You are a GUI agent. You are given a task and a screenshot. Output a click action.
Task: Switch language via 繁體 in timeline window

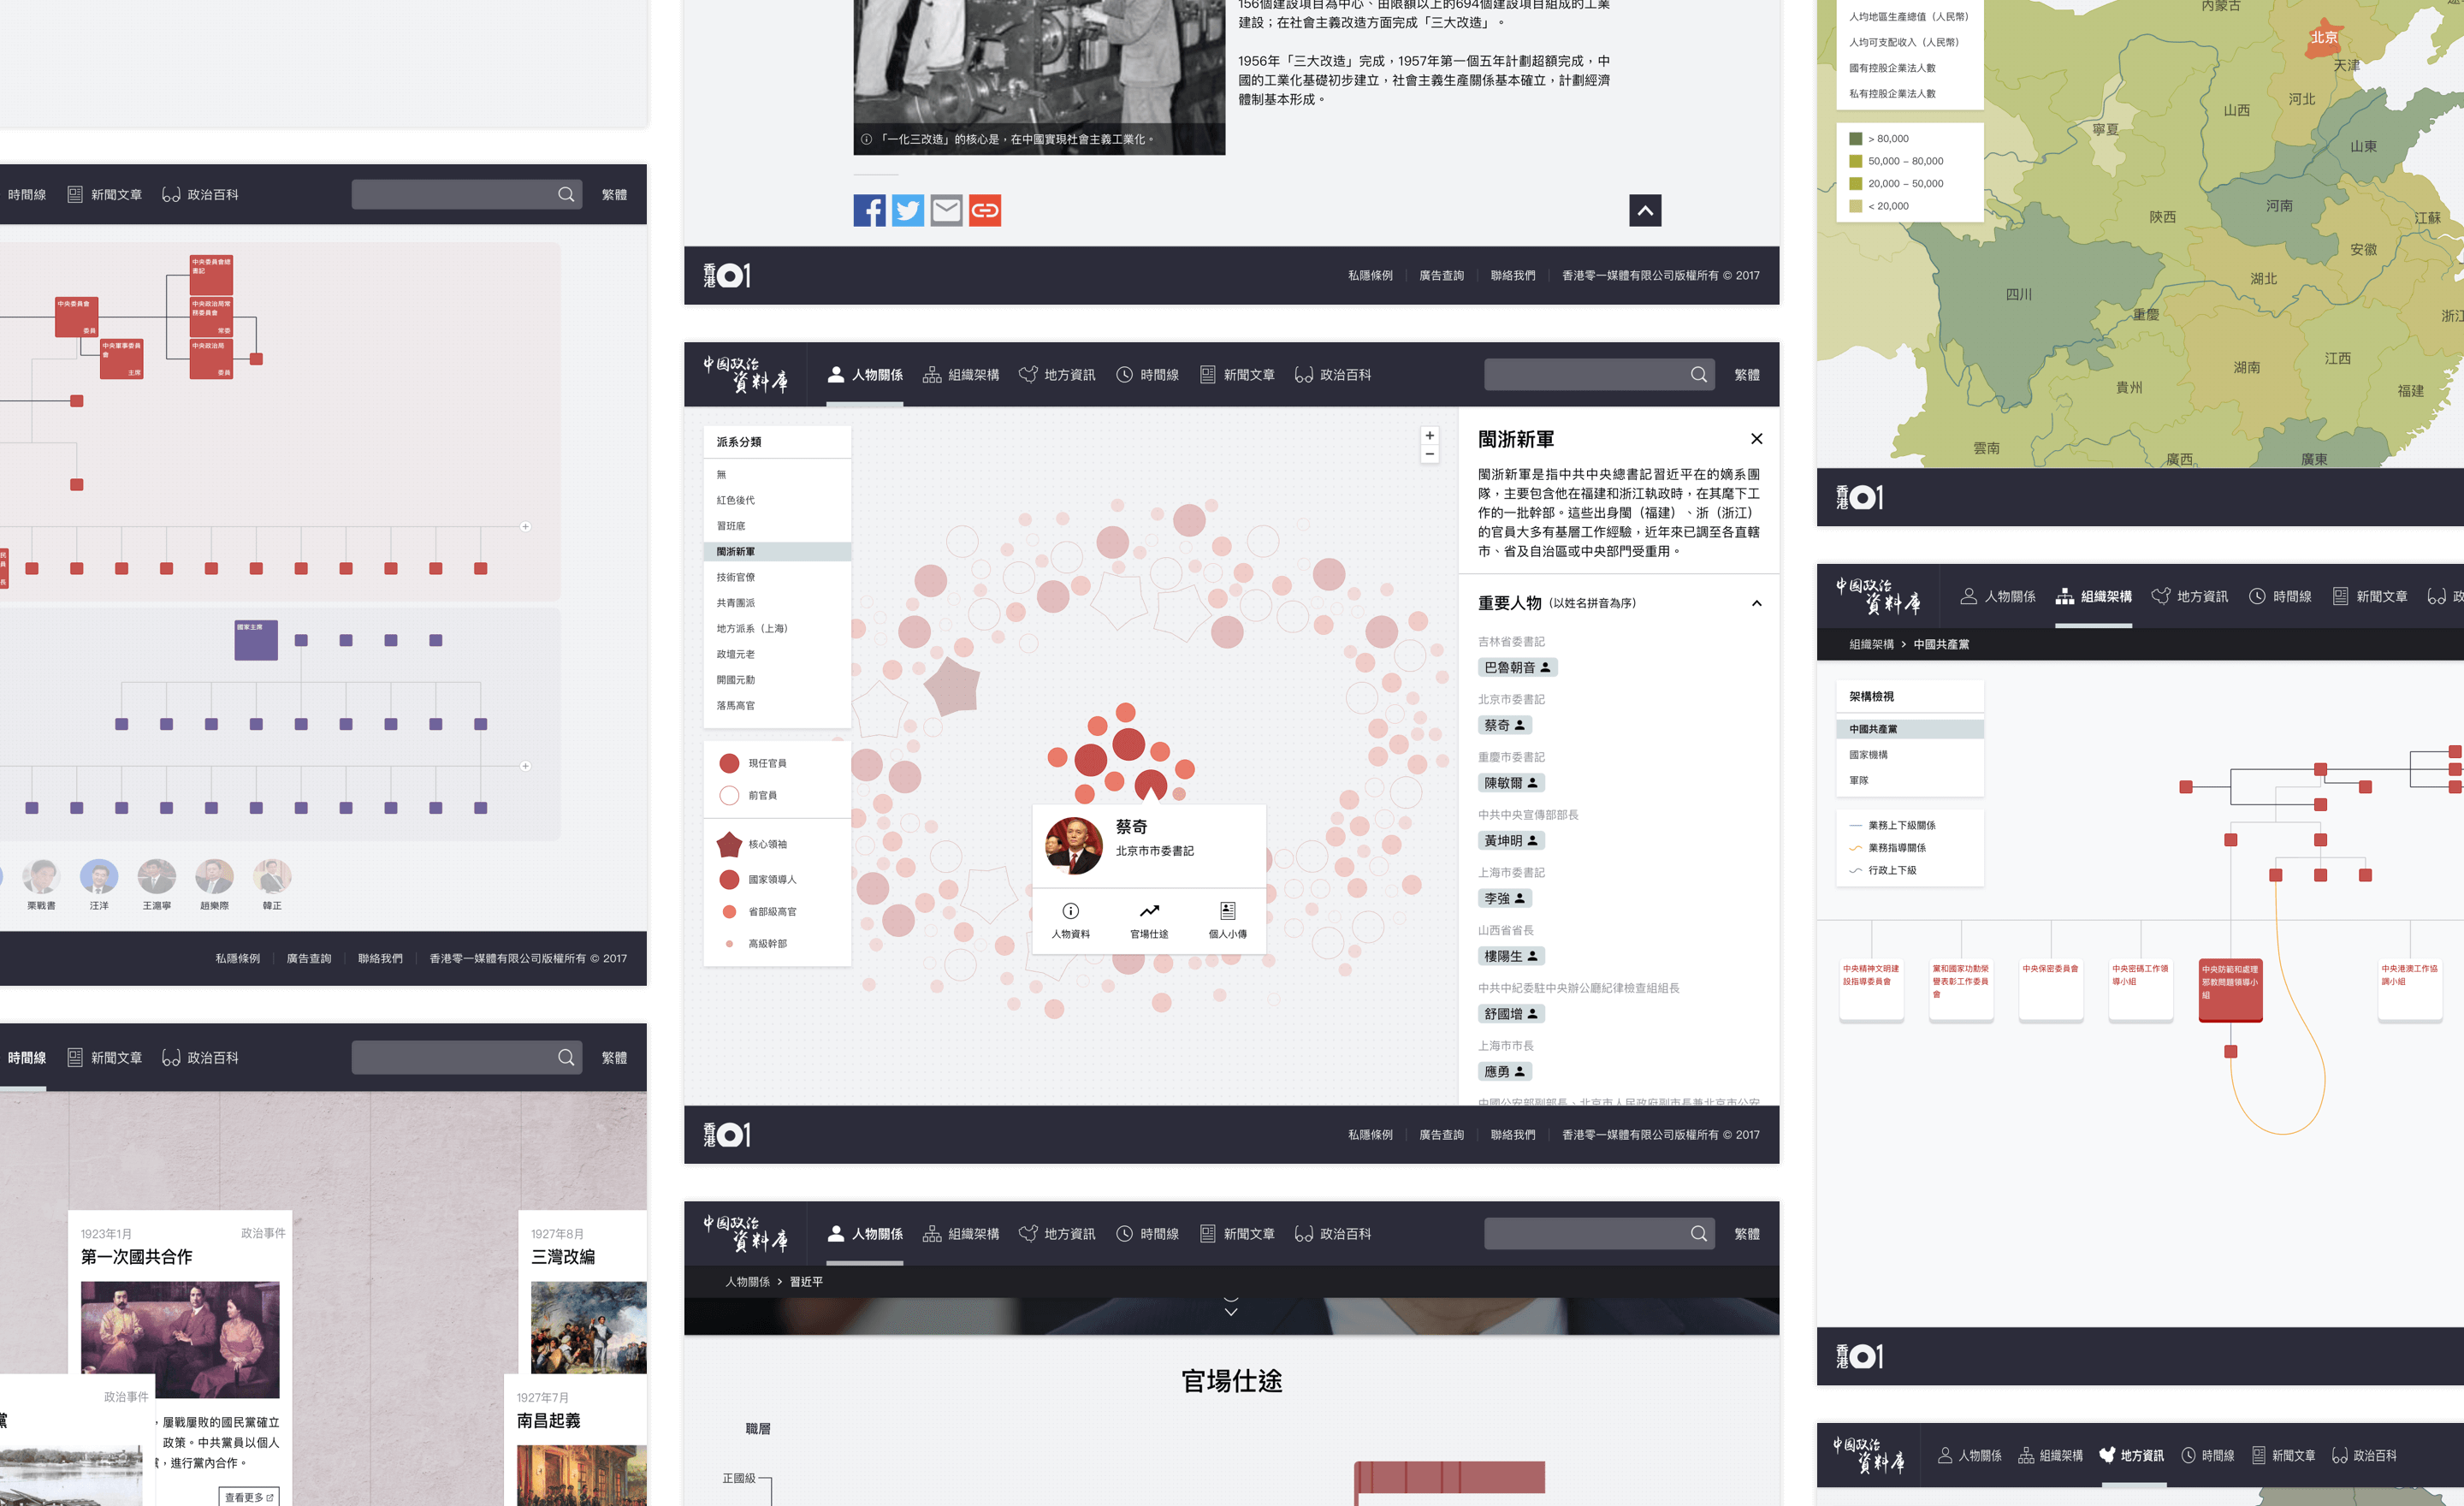tap(614, 1058)
